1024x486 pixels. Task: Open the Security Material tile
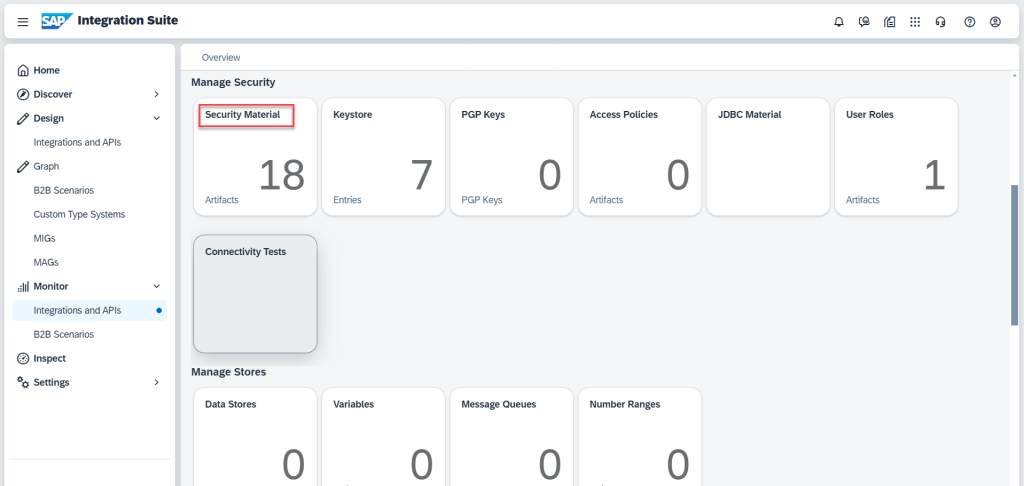[254, 156]
